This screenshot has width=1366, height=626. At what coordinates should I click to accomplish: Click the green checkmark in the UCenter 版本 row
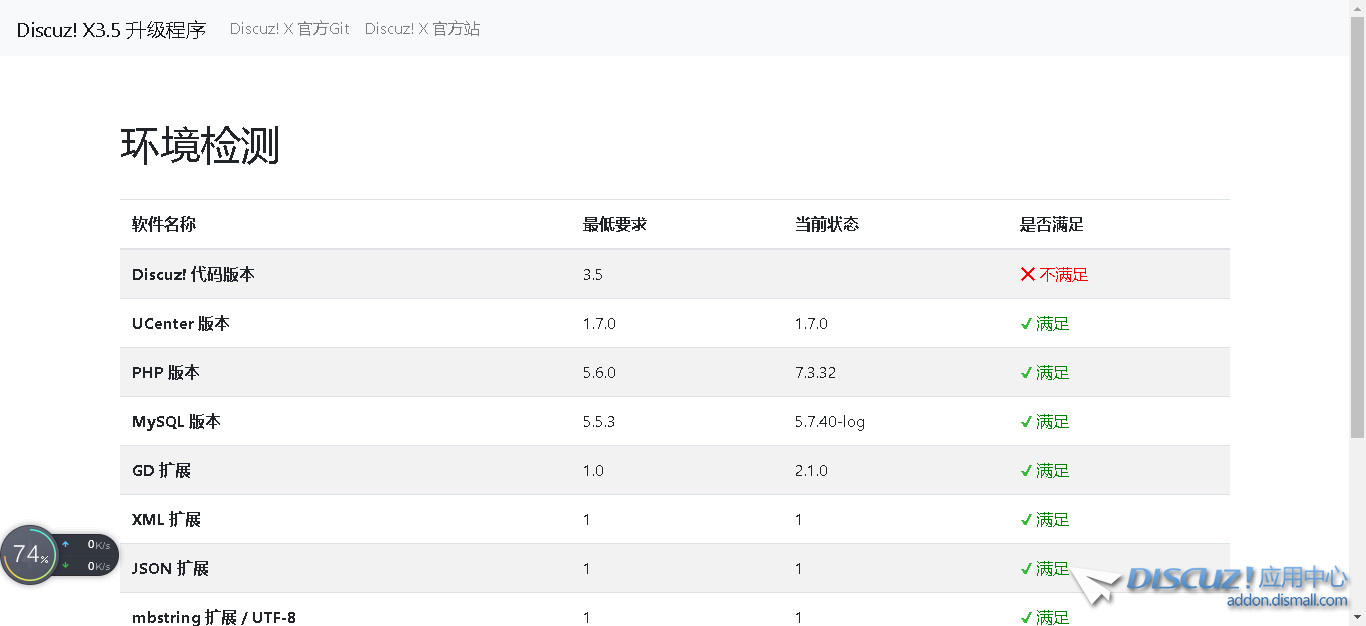tap(1026, 324)
